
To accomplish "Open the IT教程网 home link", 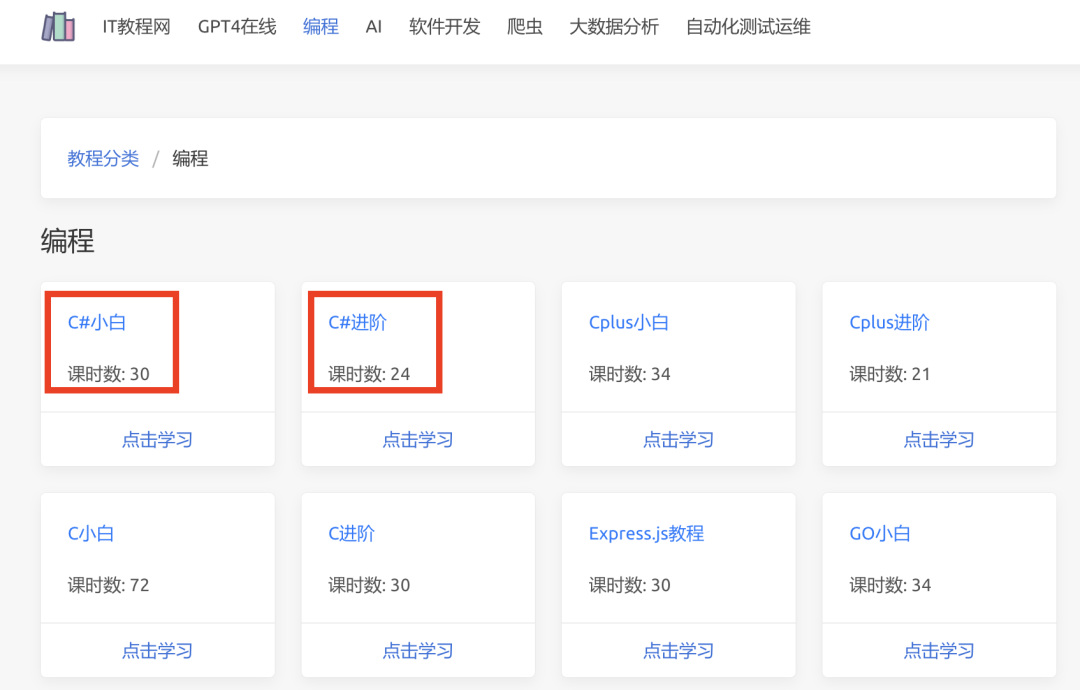I will 136,27.
